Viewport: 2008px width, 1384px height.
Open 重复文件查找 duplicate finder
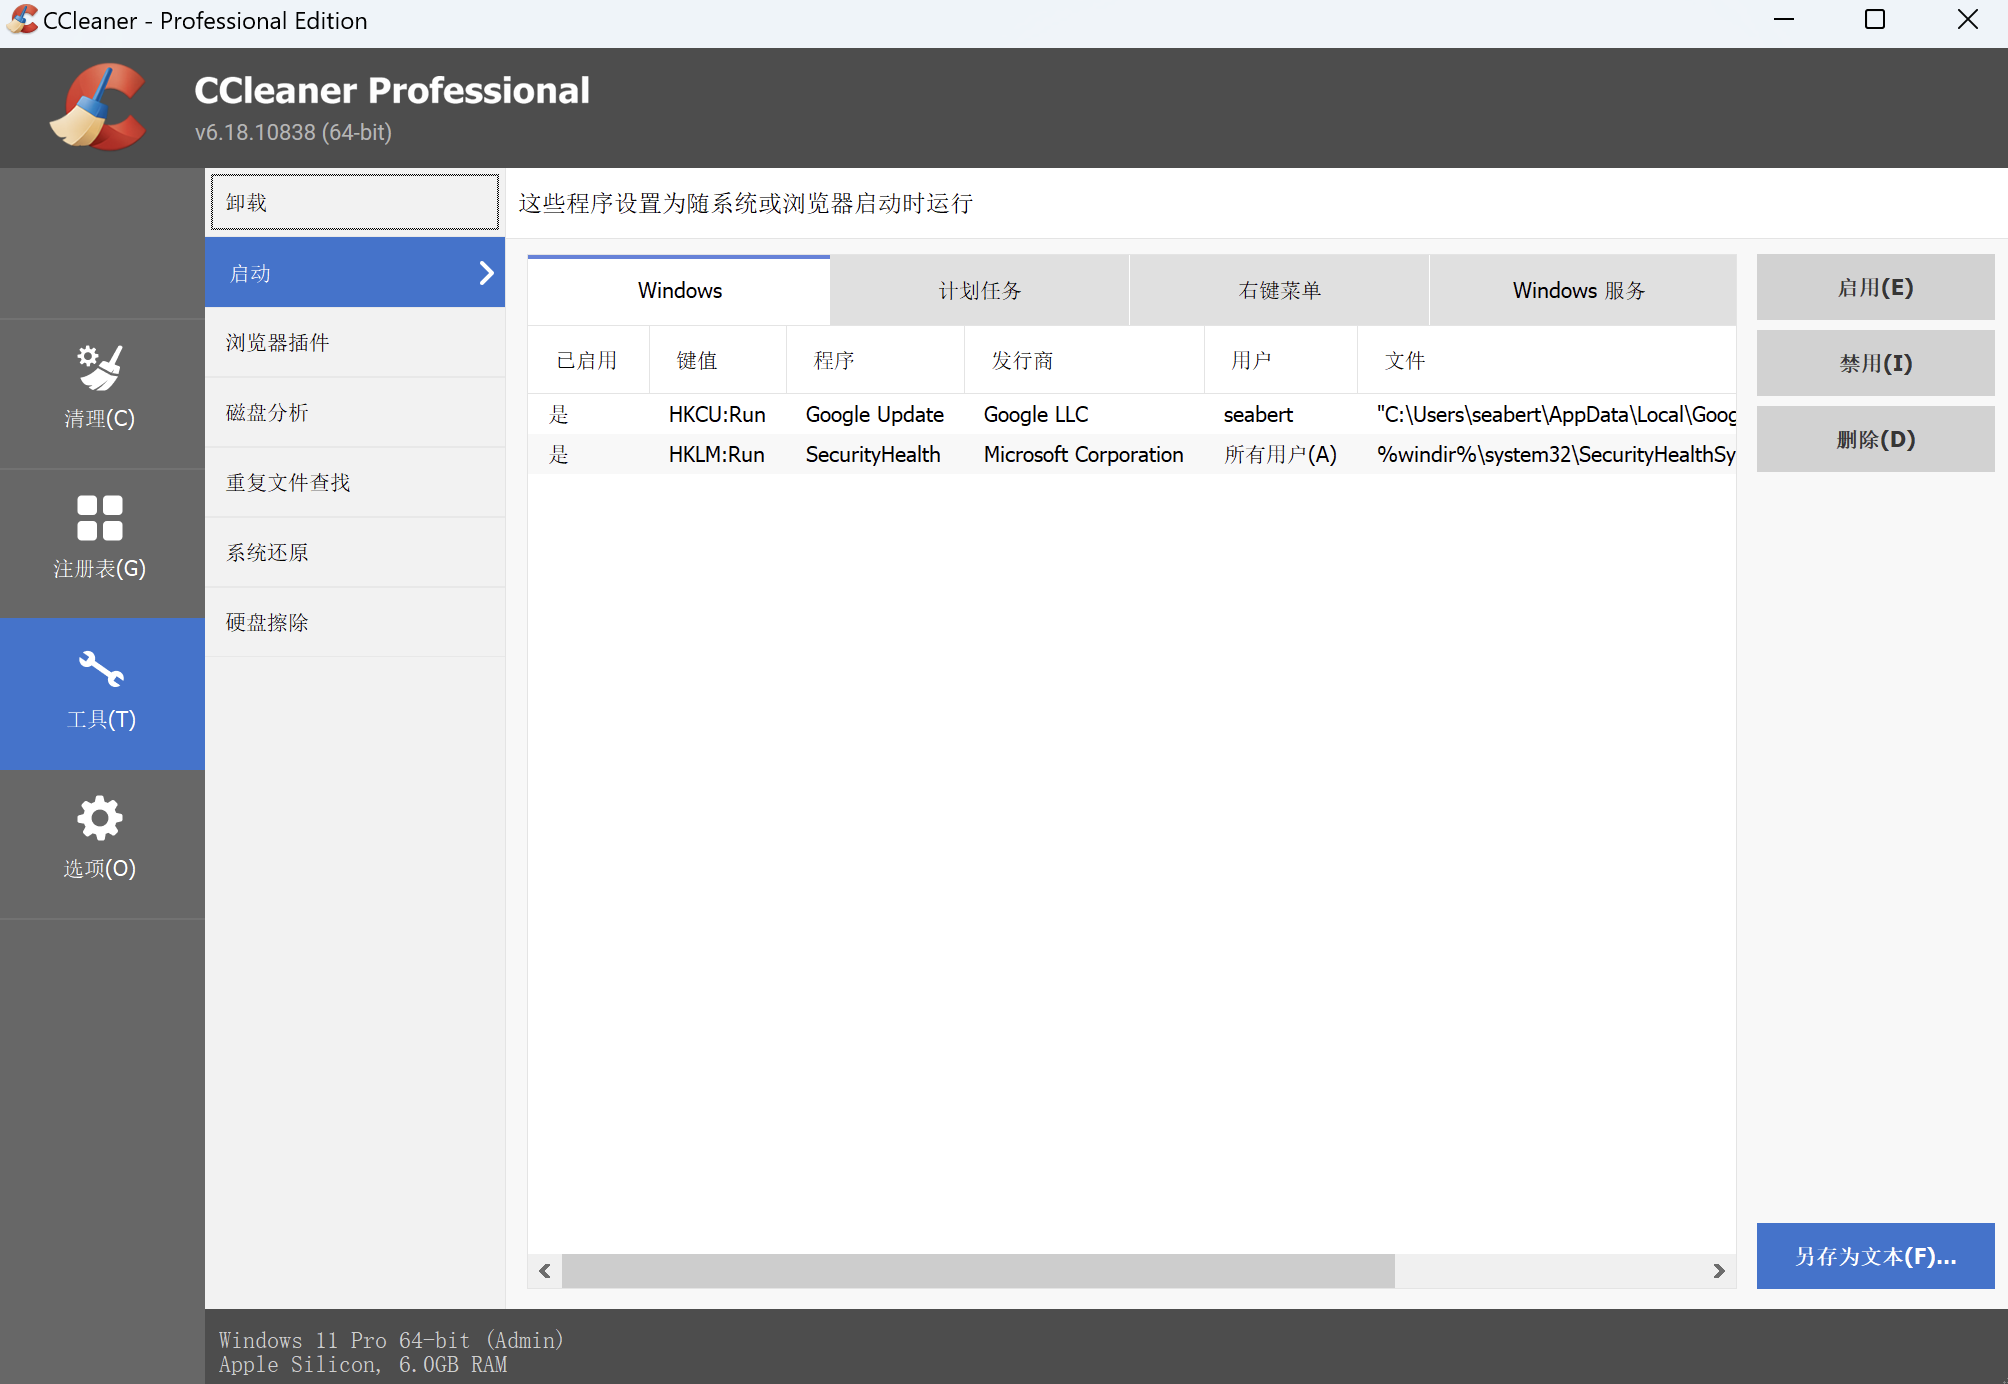click(x=355, y=483)
